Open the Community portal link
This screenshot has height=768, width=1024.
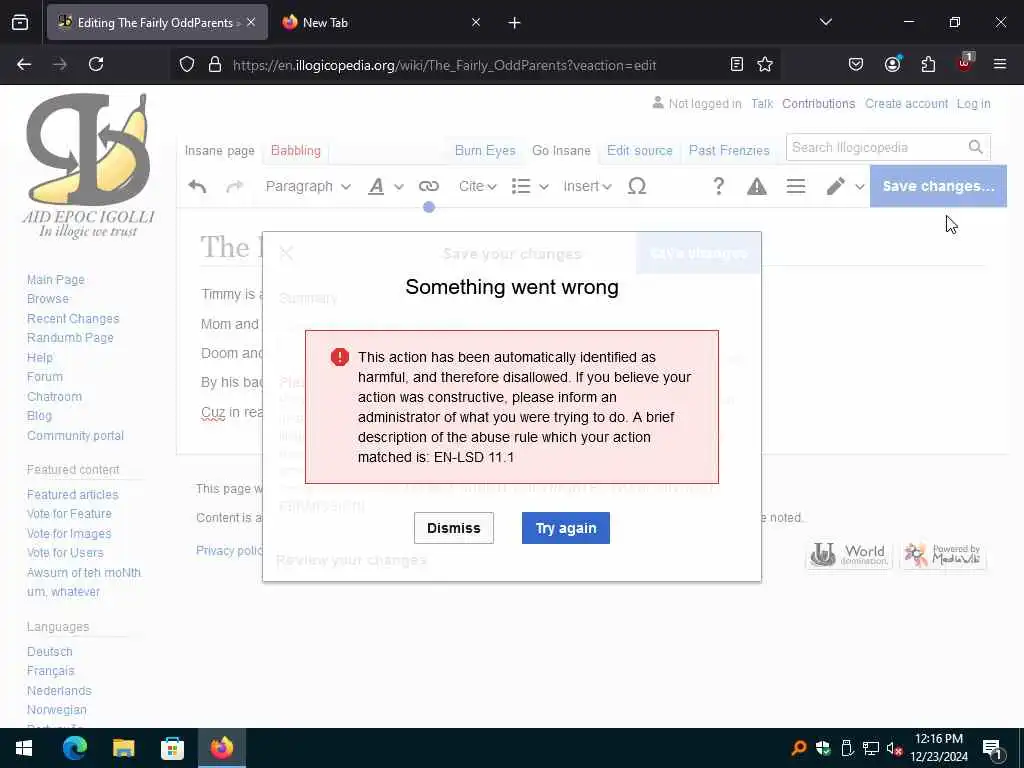tap(75, 436)
